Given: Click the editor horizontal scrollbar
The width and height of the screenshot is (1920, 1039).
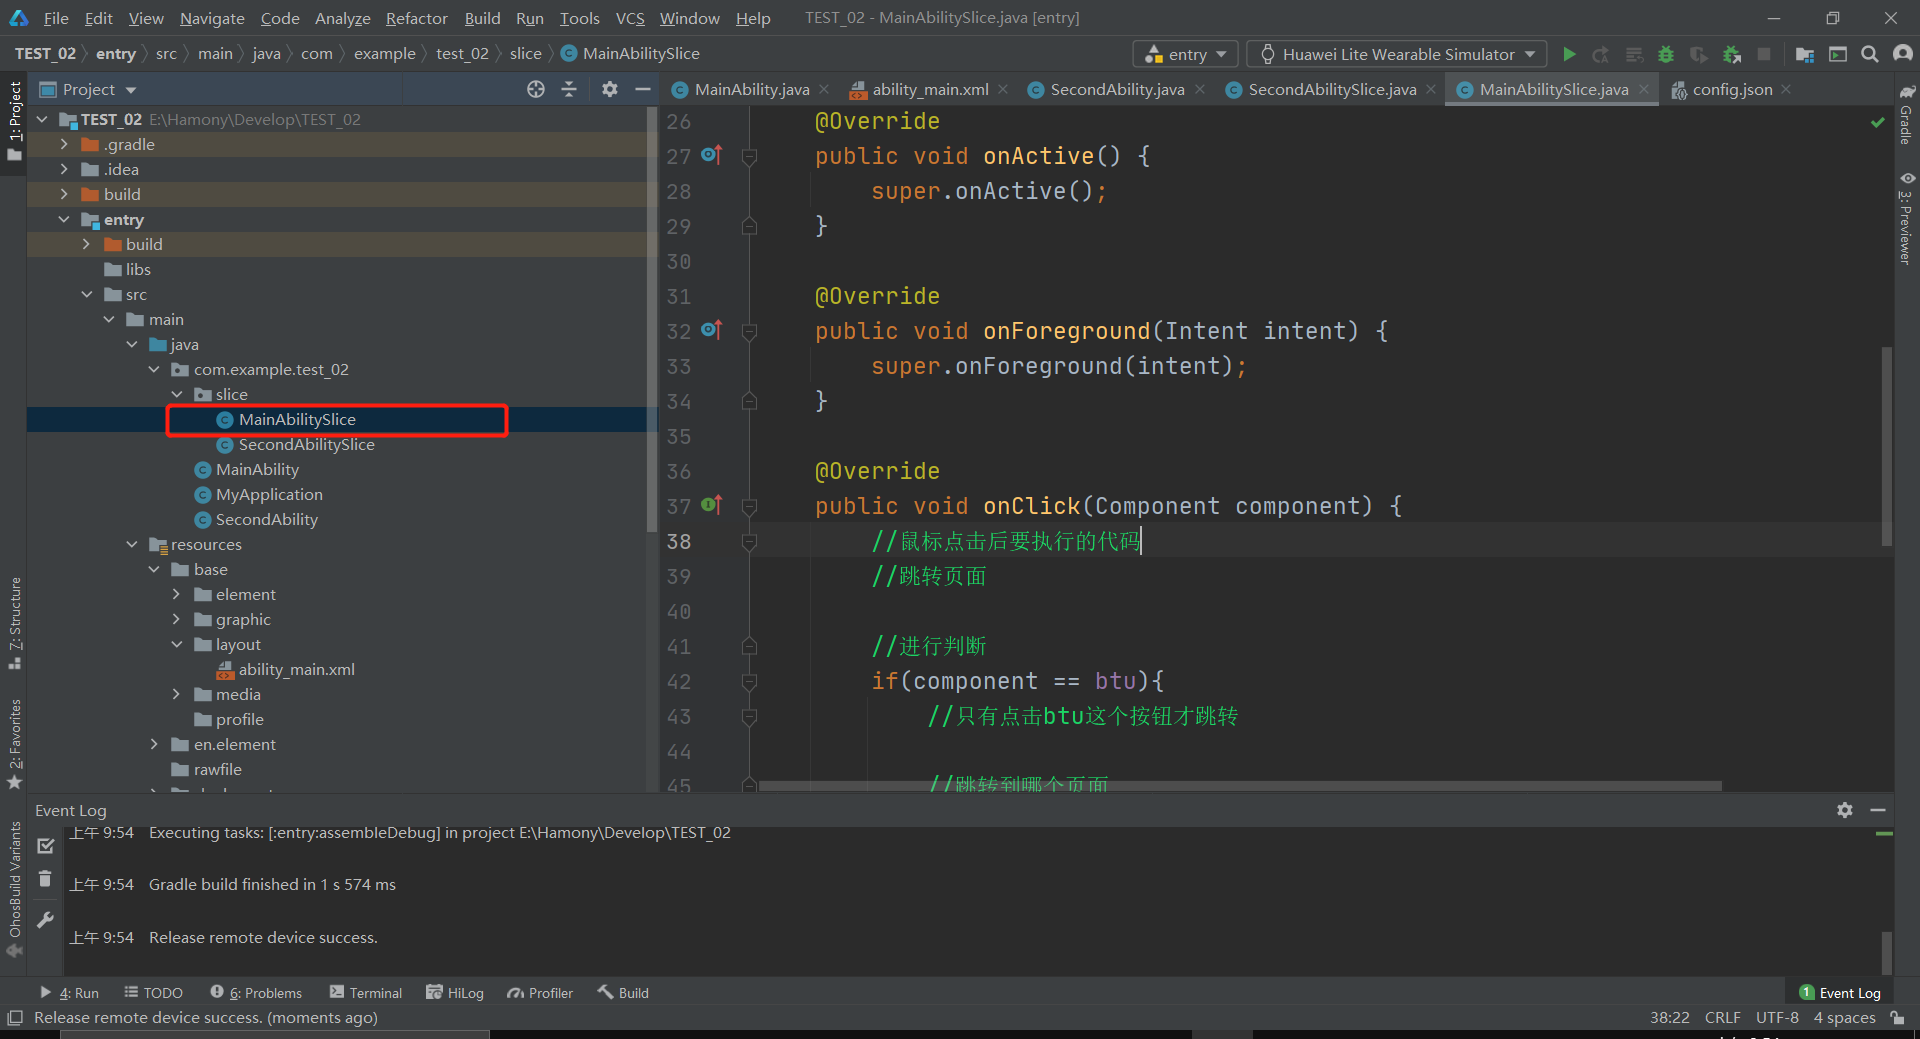Looking at the screenshot, I should pos(1240,786).
